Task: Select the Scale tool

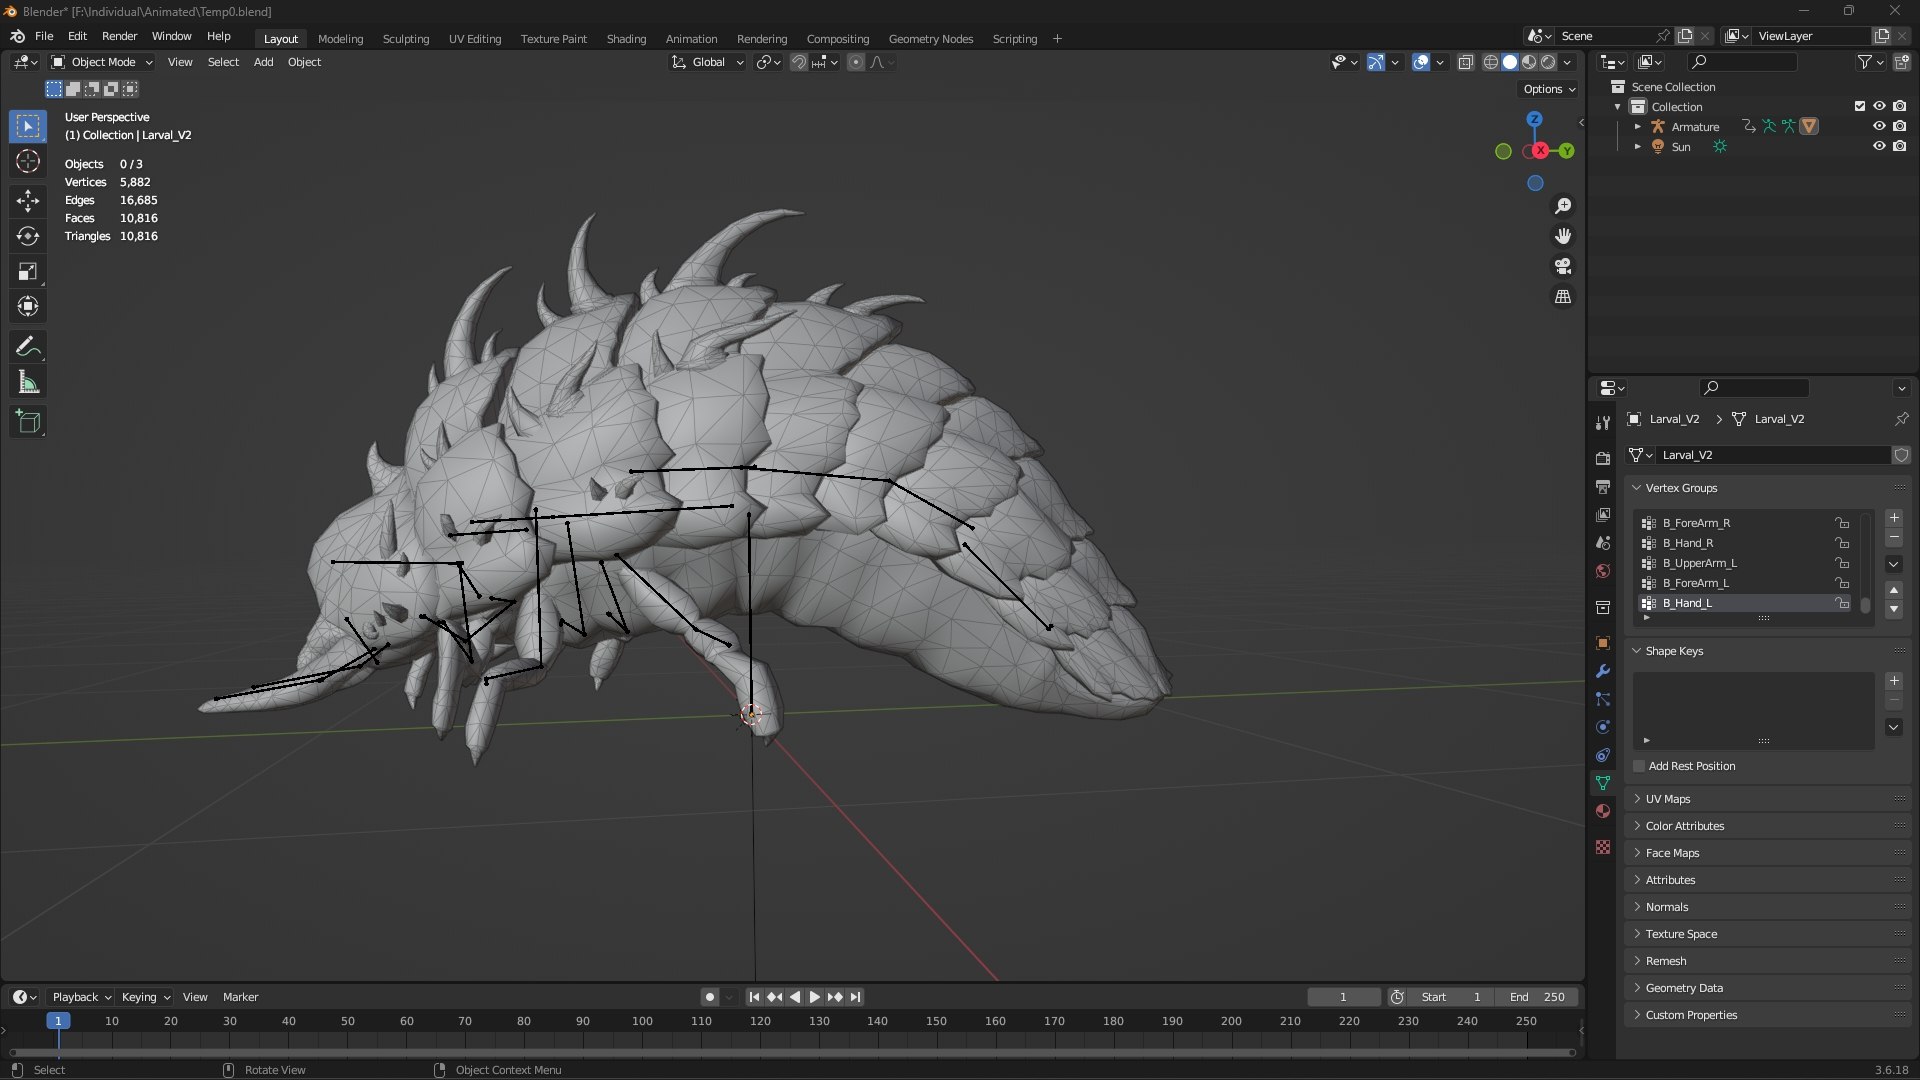Action: coord(28,271)
